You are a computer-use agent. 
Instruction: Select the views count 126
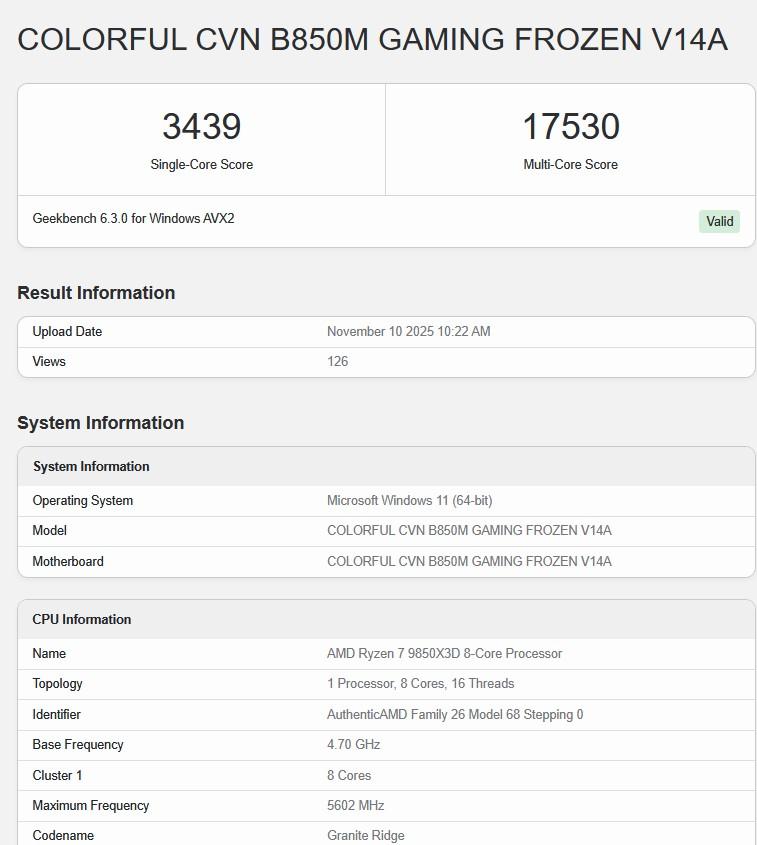(x=337, y=362)
